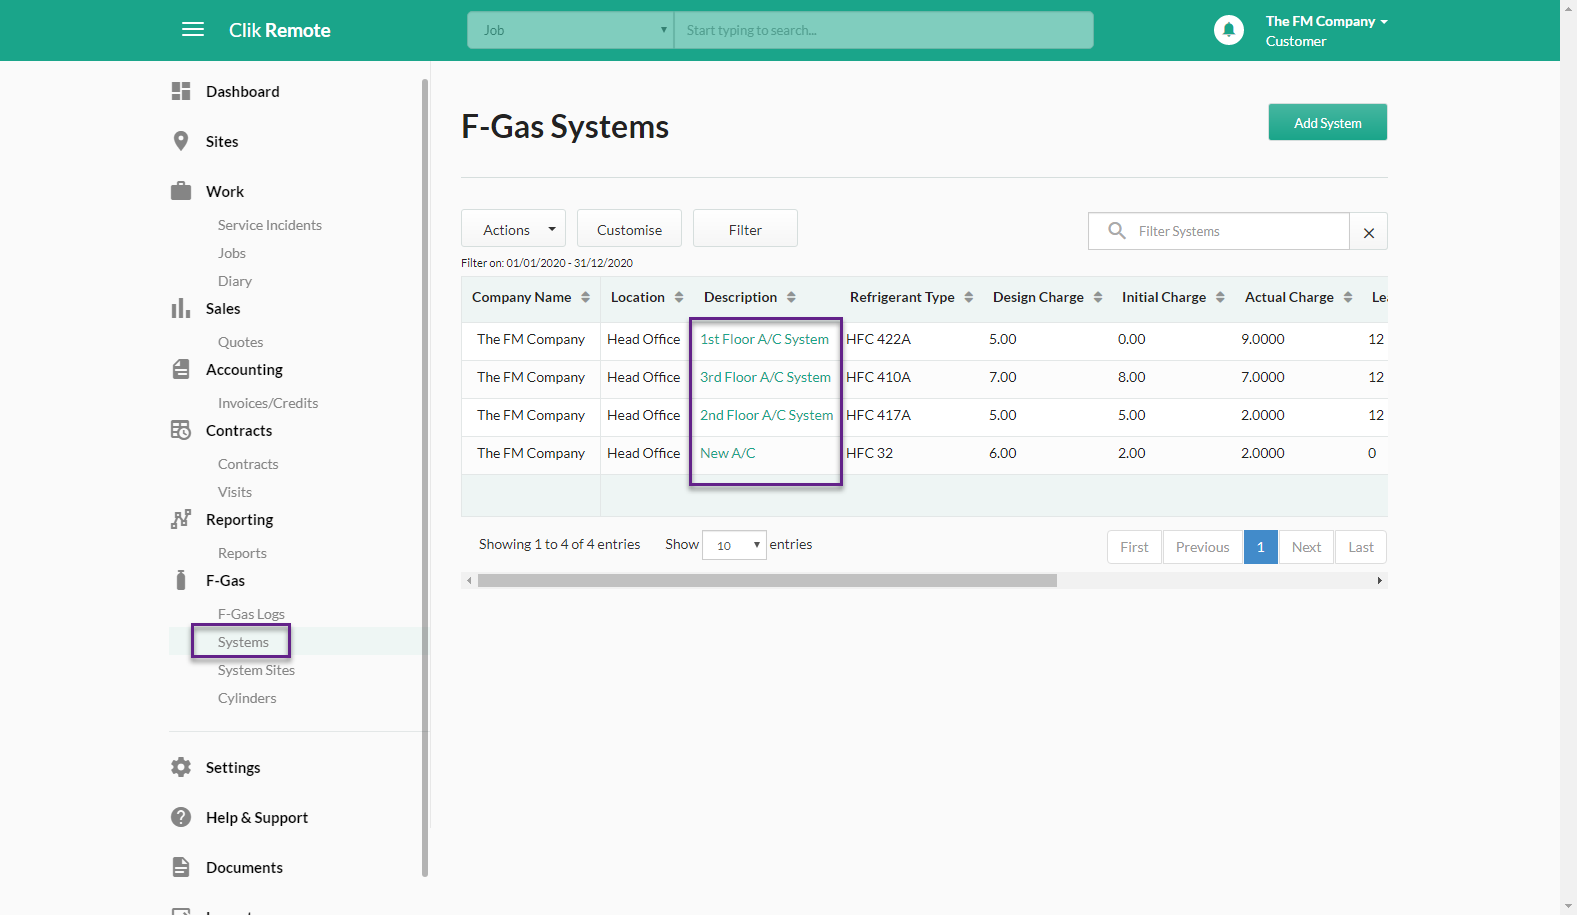Screen dimensions: 1577x915
Task: Click the sidebar vertical scrollbar
Action: (425, 477)
